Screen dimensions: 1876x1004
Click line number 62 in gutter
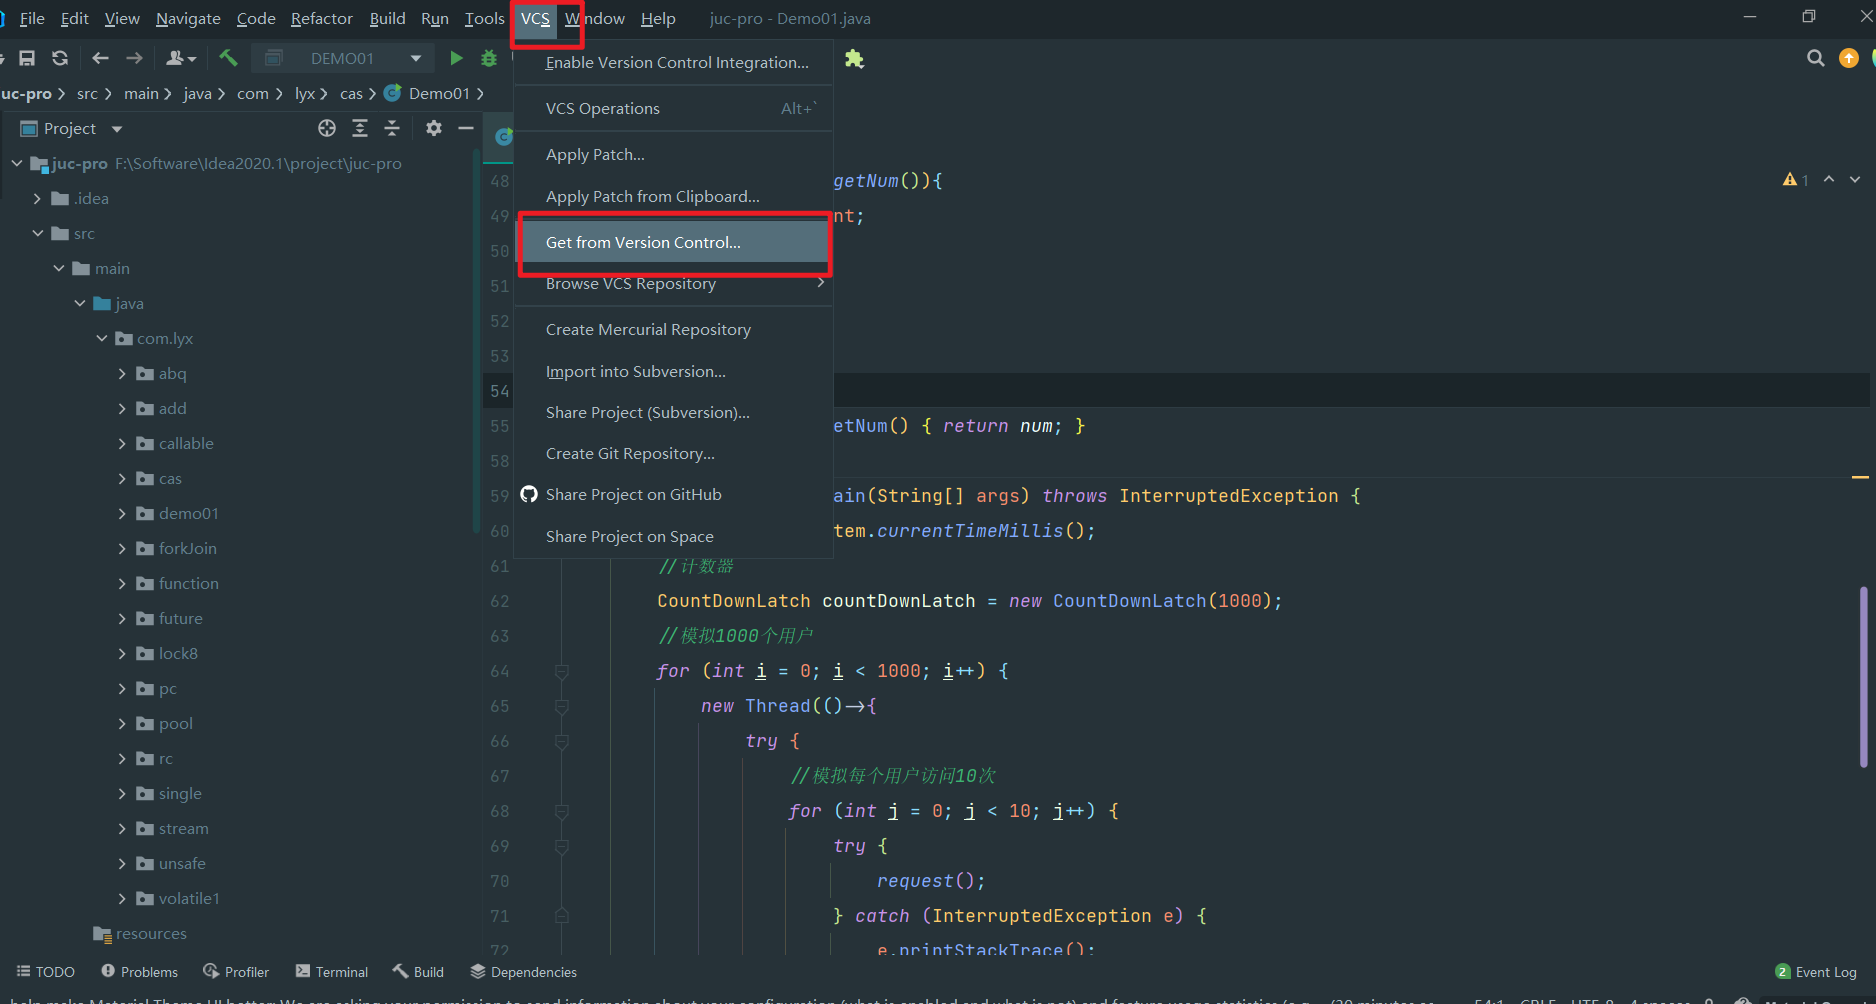[500, 601]
